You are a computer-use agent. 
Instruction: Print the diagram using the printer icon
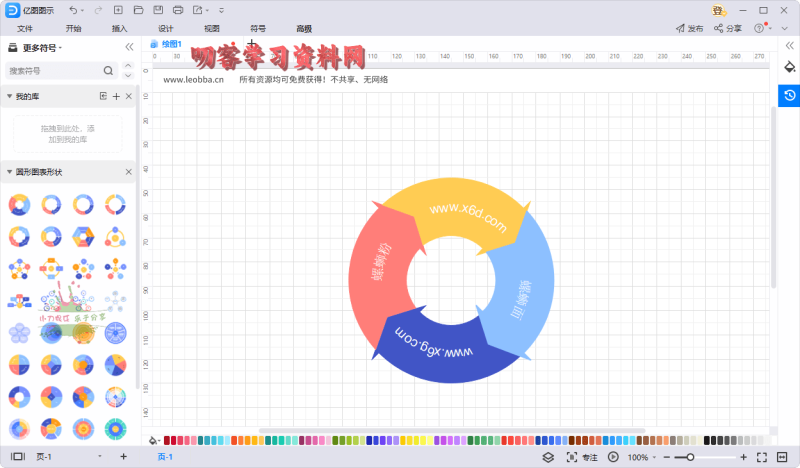(178, 10)
